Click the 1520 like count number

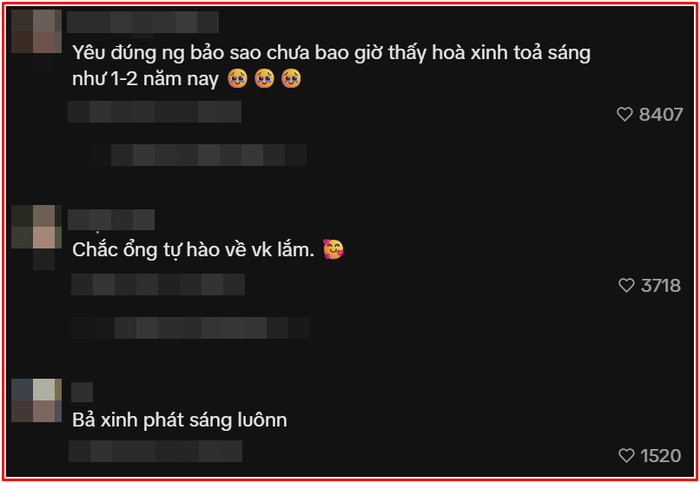coord(661,456)
